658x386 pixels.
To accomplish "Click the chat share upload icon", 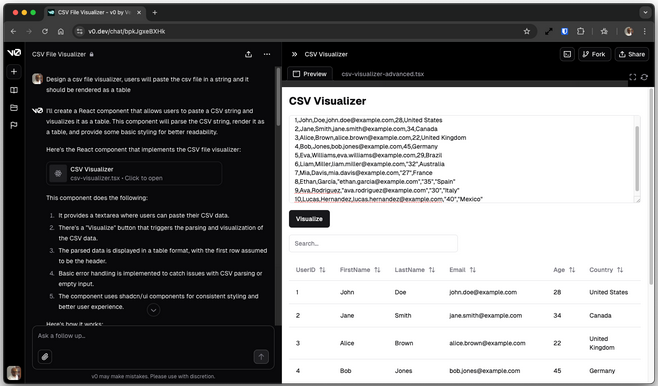I will 248,54.
